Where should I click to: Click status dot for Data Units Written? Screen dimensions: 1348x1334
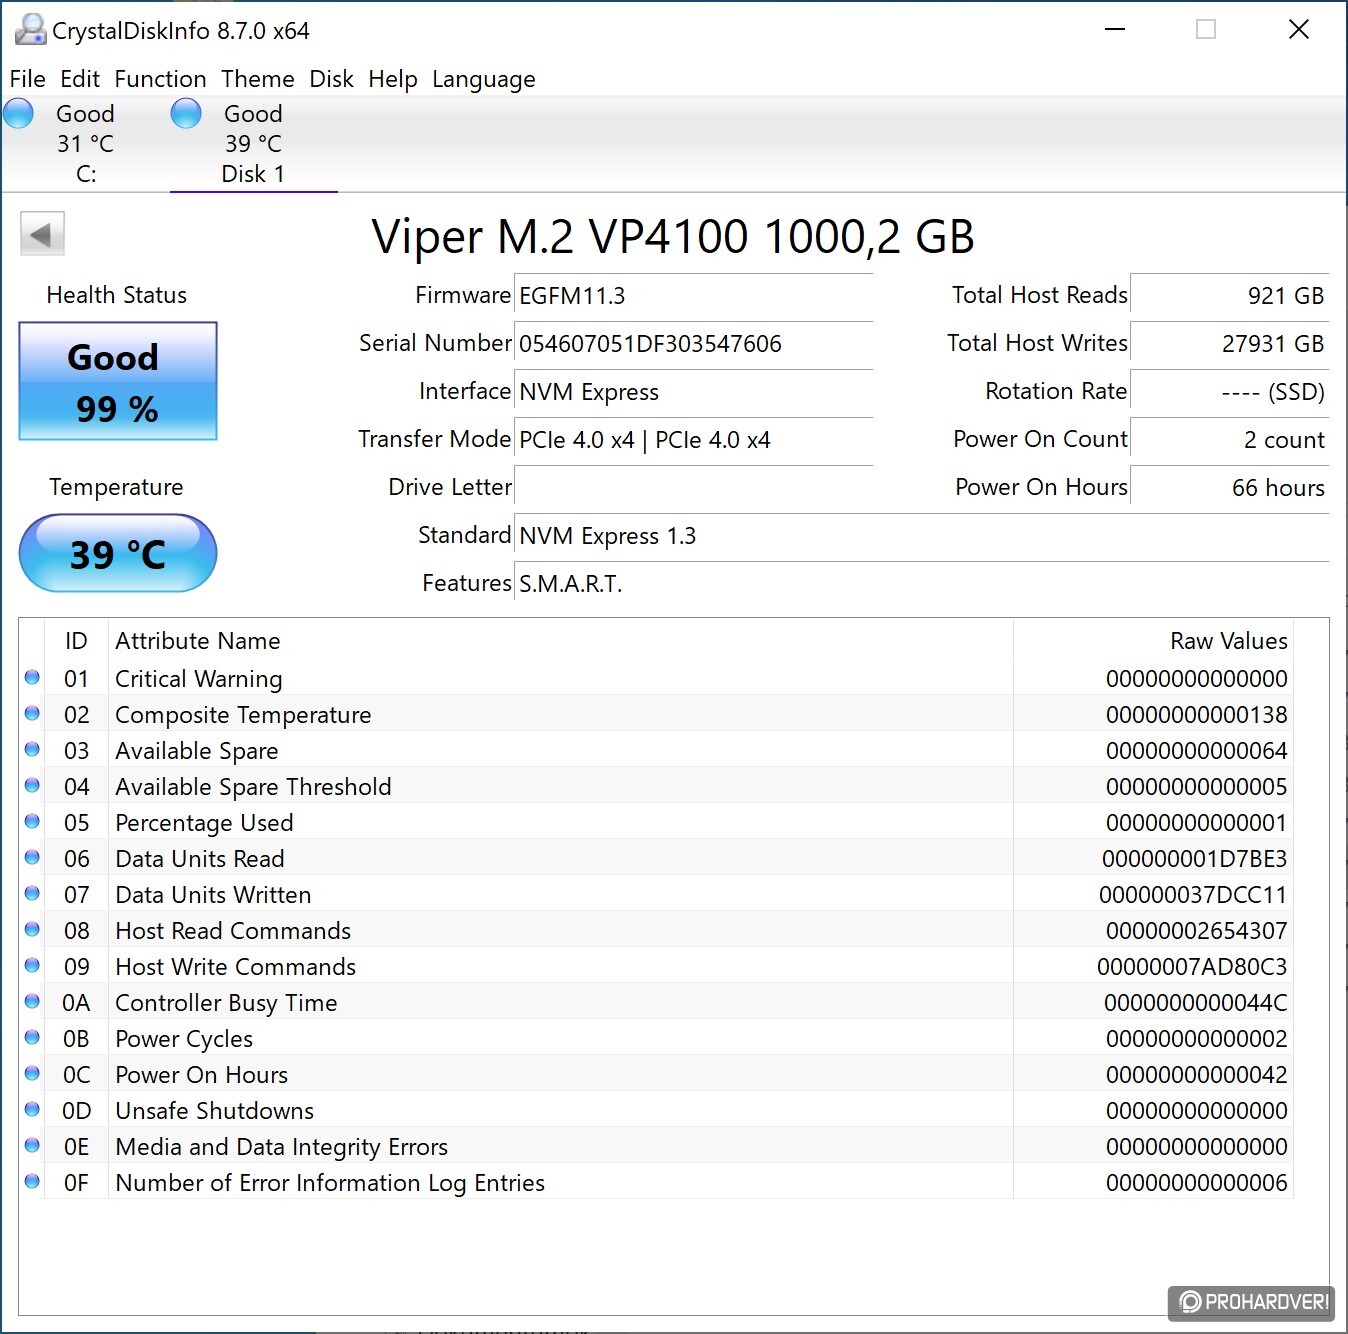(32, 894)
